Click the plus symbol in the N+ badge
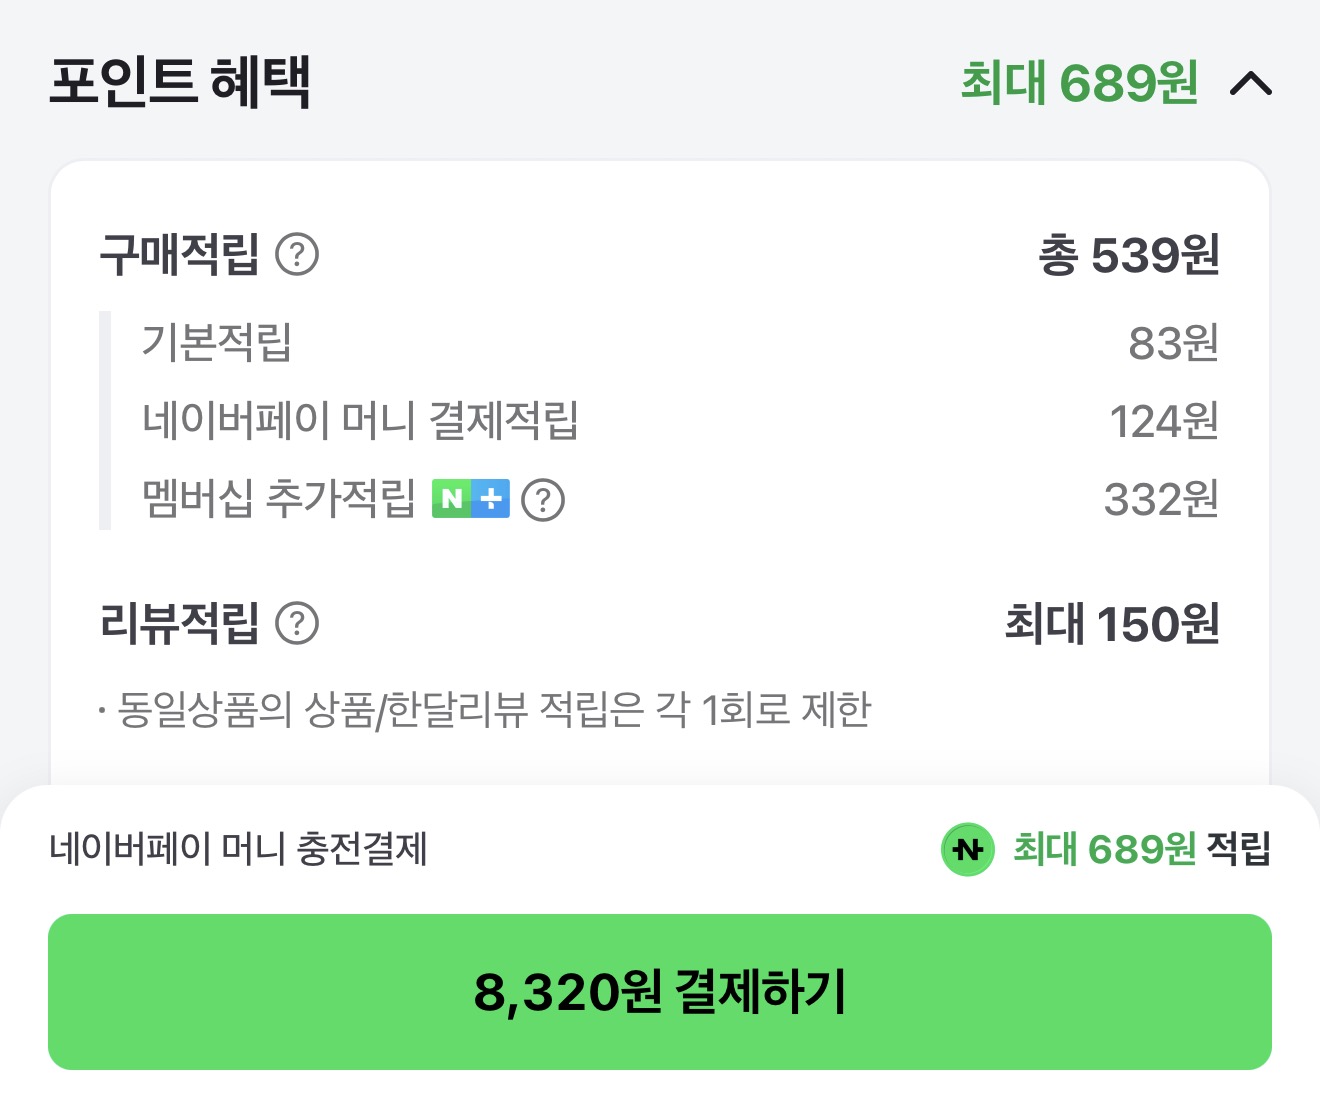Viewport: 1320px width, 1094px height. point(490,498)
